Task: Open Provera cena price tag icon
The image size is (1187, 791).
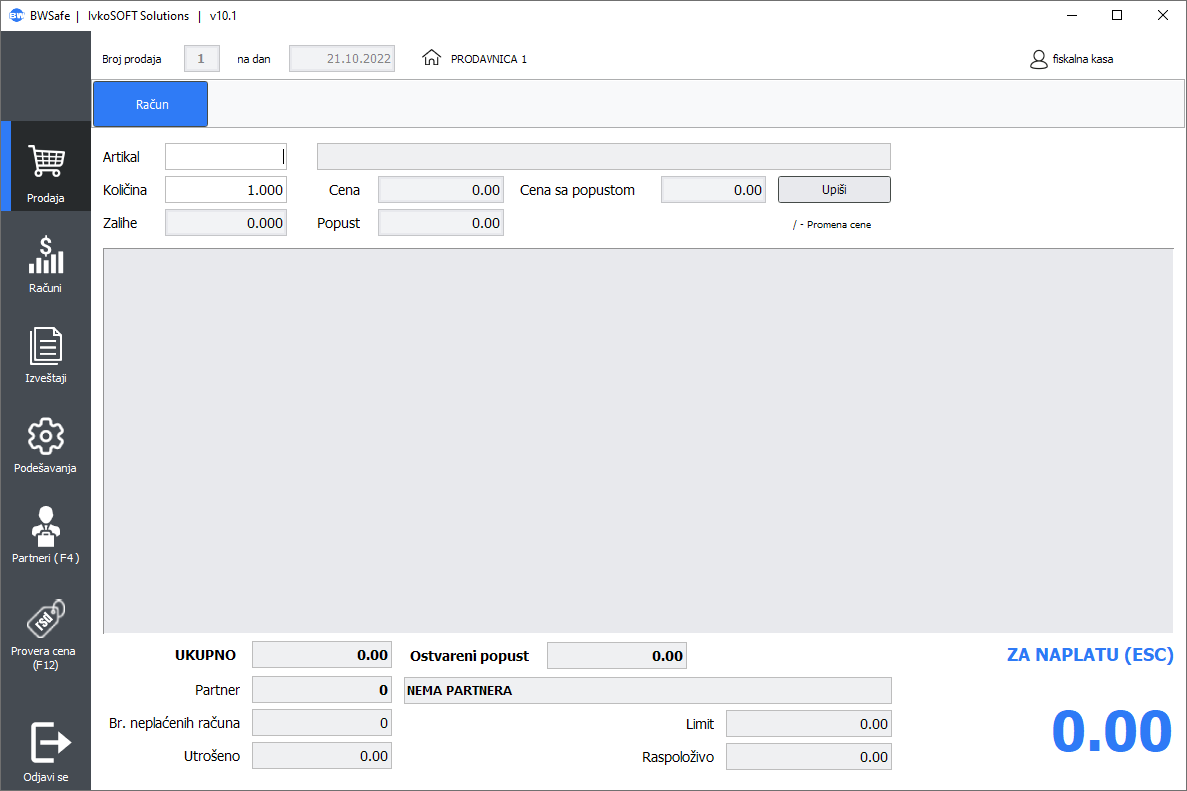Action: click(46, 617)
